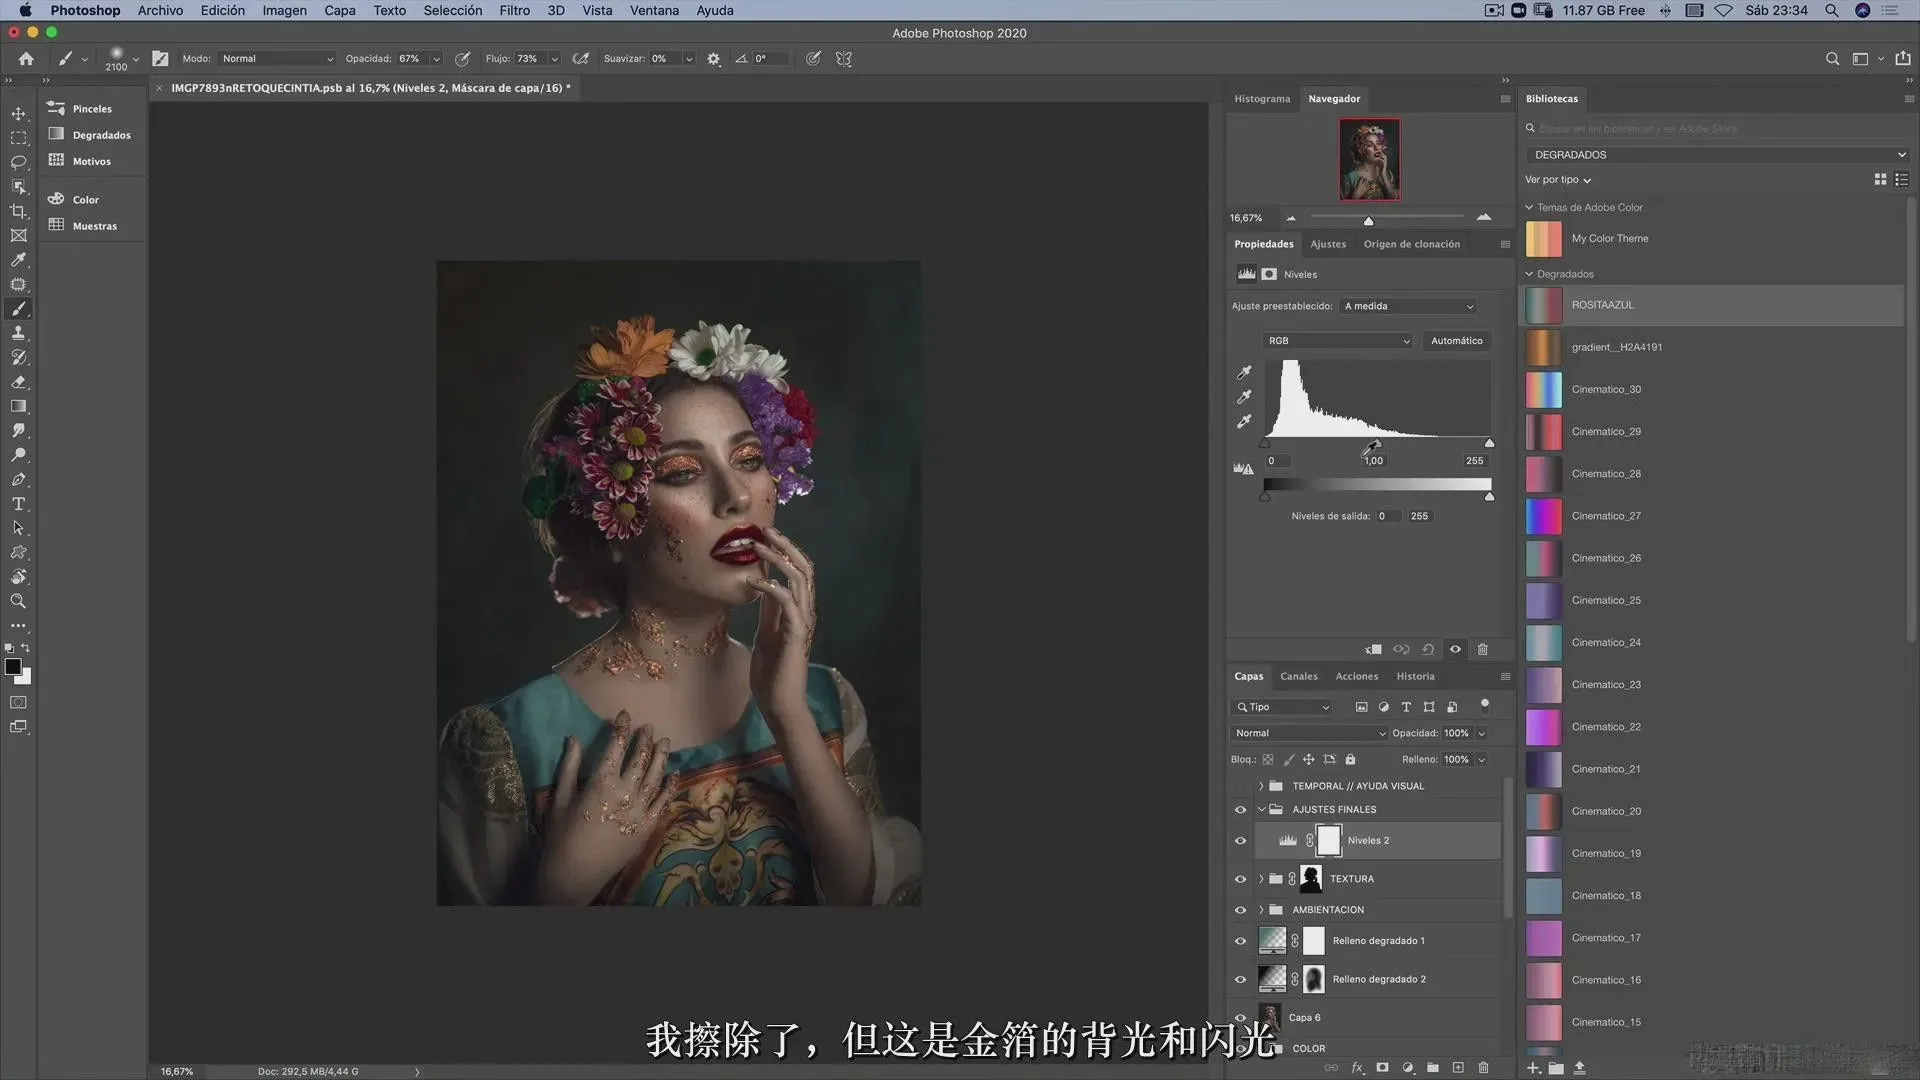Switch to the Canales tab
Screen dimensions: 1920x1080
(1298, 677)
